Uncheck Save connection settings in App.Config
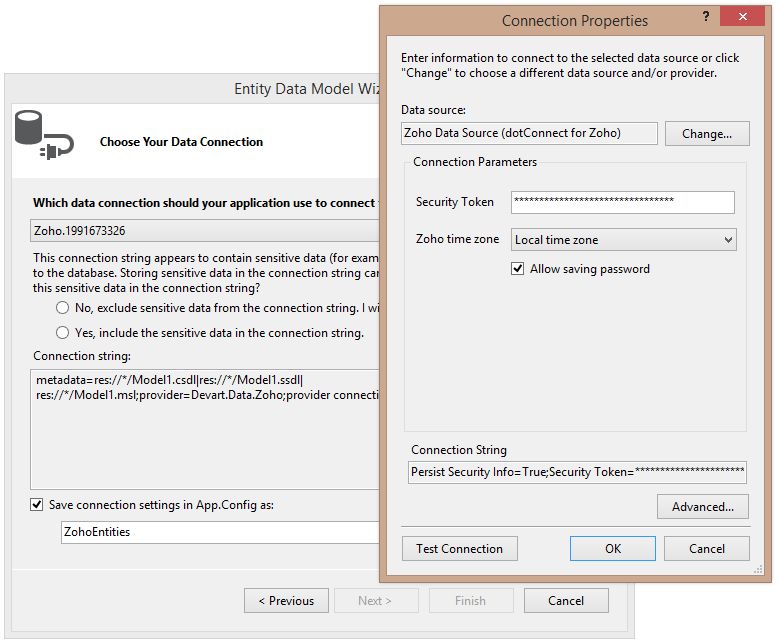The height and width of the screenshot is (643, 777). click(x=37, y=505)
